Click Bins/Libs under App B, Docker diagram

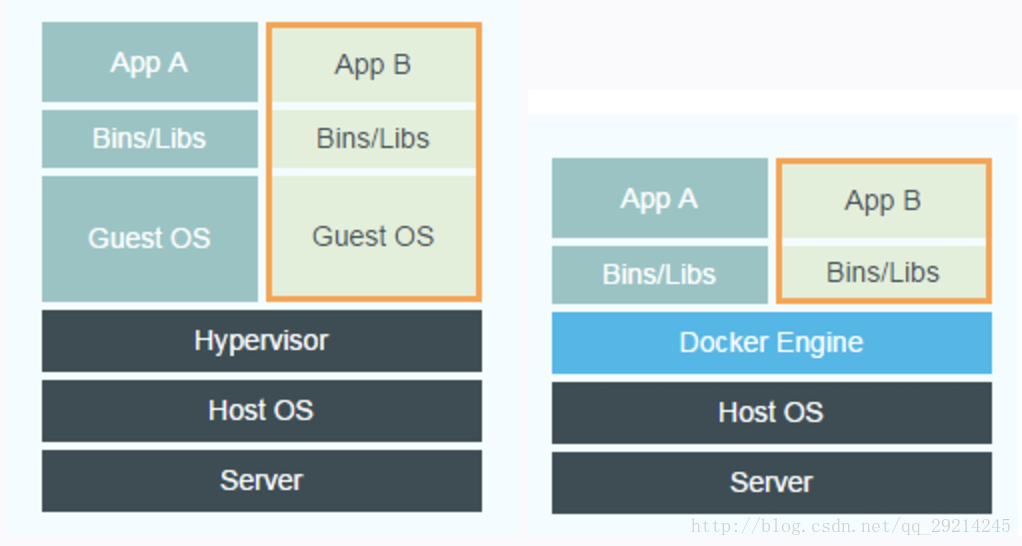tap(884, 272)
